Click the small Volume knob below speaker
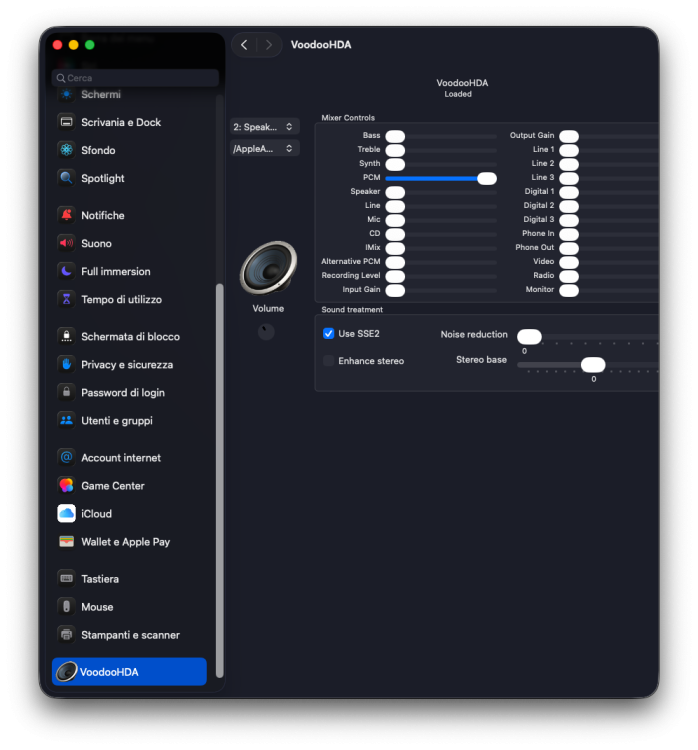 266,331
